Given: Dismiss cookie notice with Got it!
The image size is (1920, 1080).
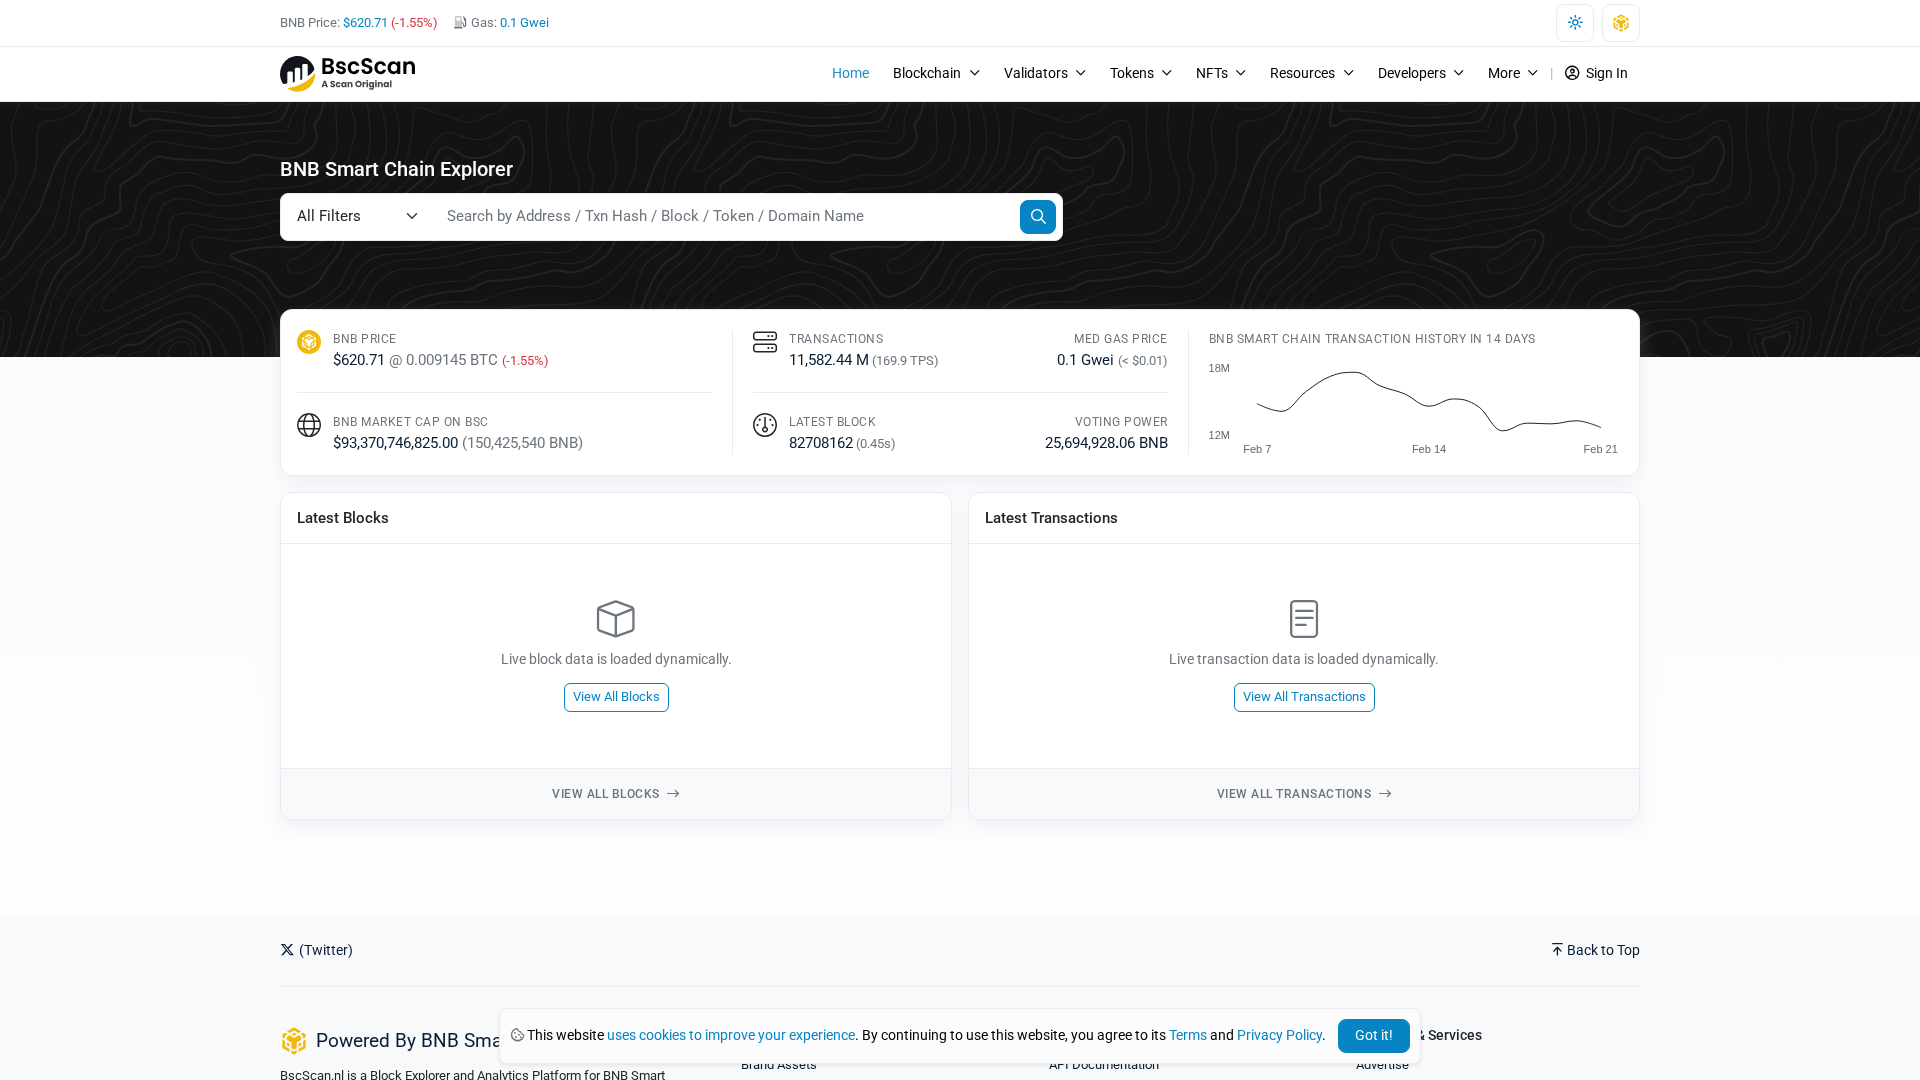Looking at the screenshot, I should pos(1373,1036).
